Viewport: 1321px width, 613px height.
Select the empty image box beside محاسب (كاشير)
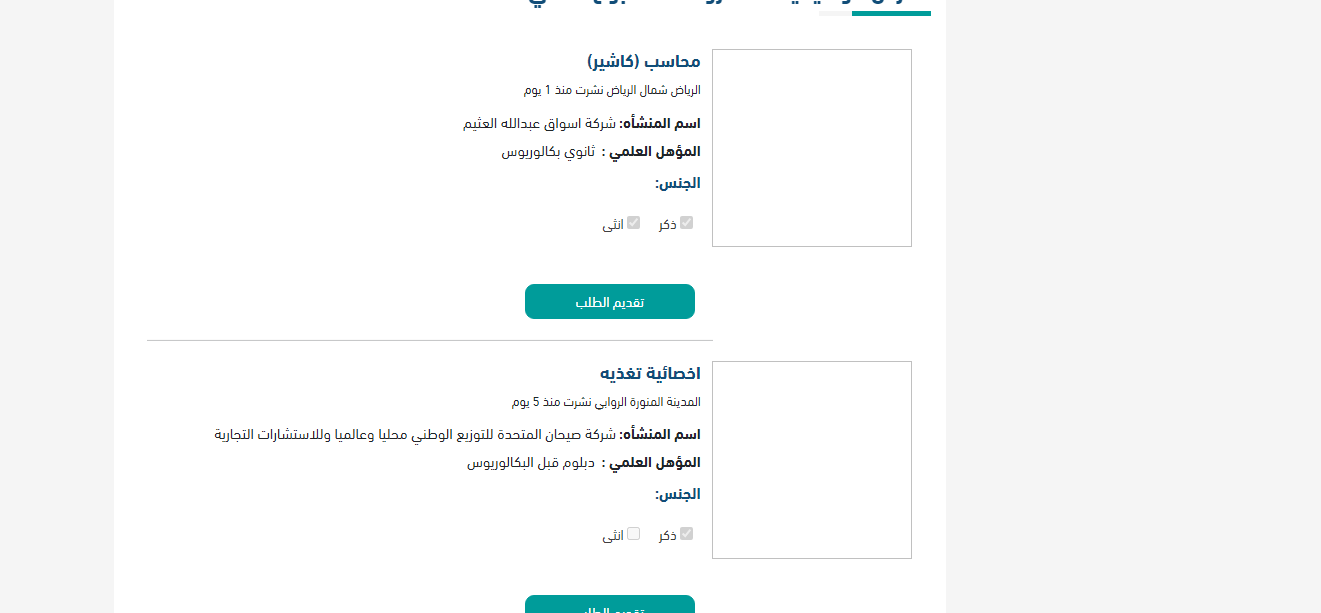[812, 148]
